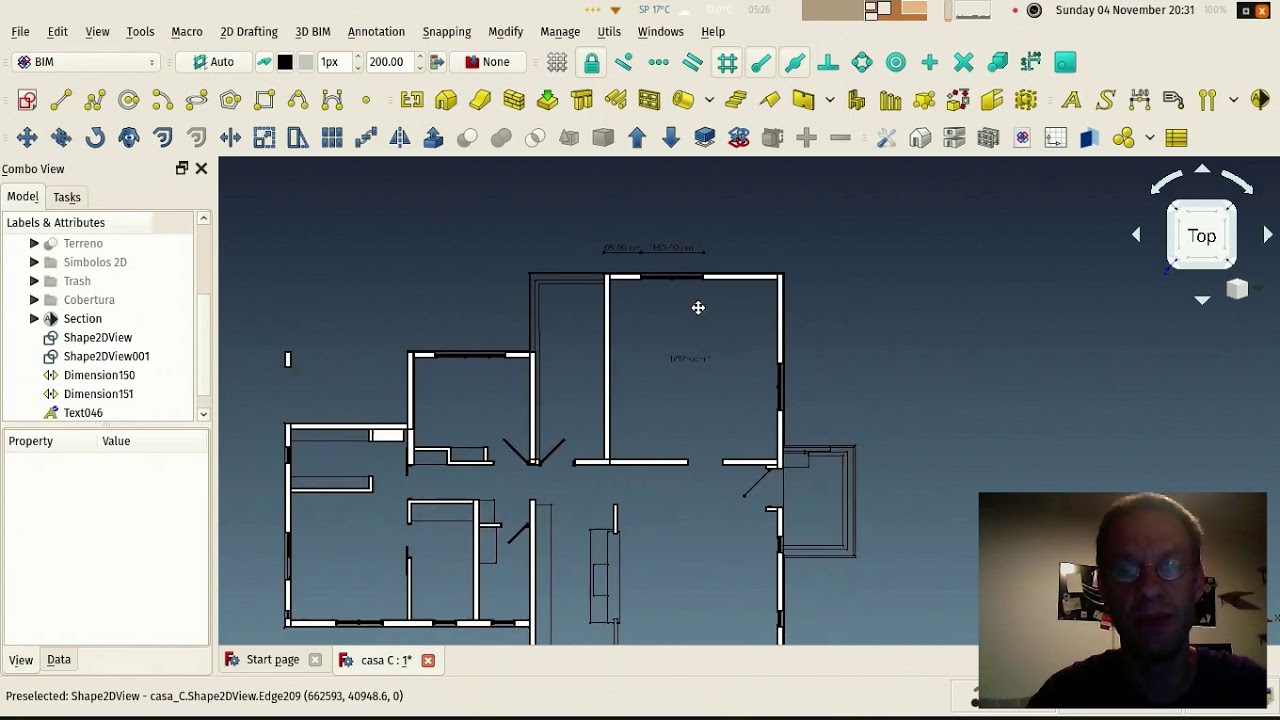This screenshot has width=1280, height=720.
Task: Toggle snap parallel
Action: (692, 62)
